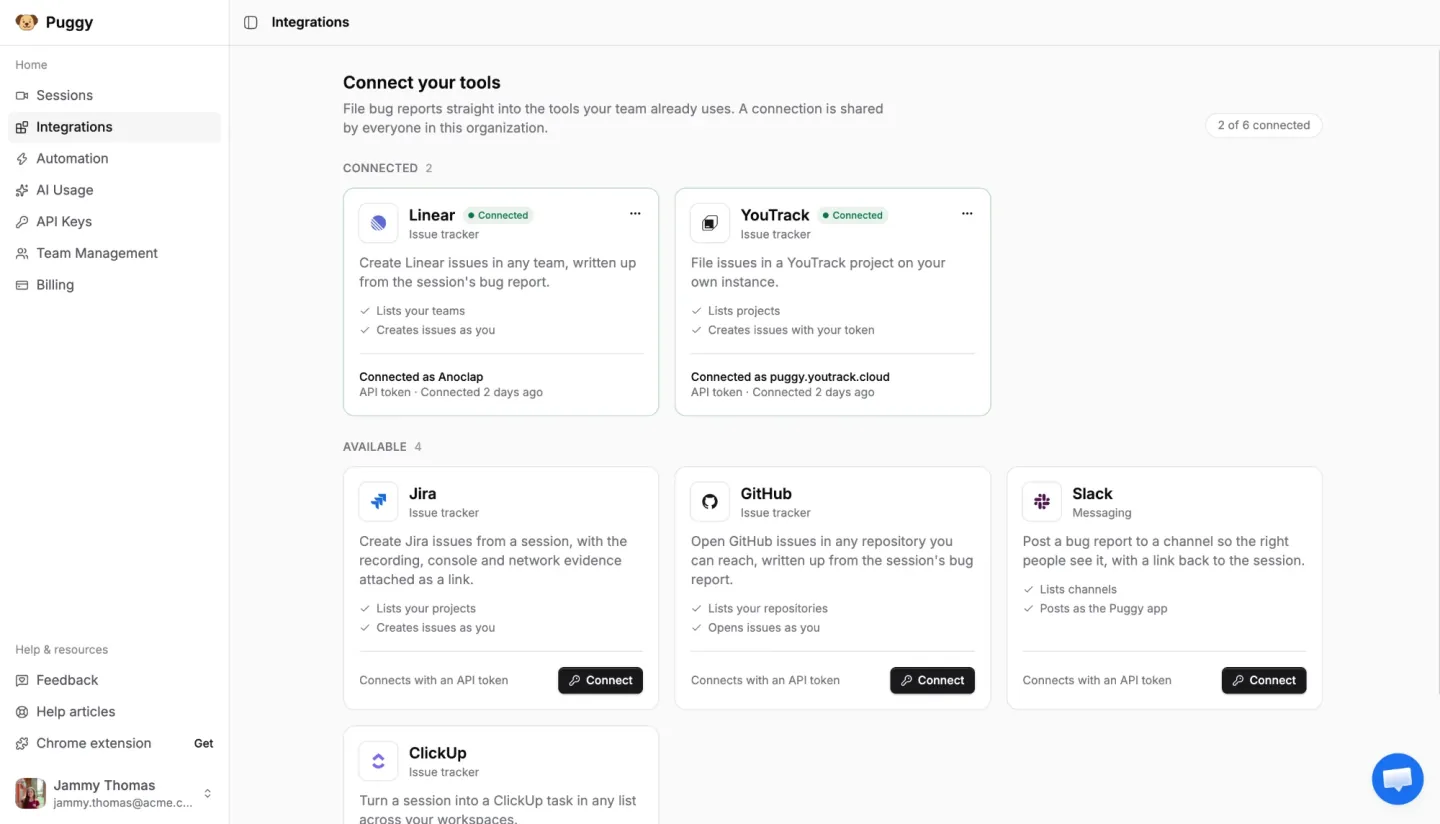This screenshot has height=824, width=1440.
Task: Connect the Jira integration
Action: (x=600, y=680)
